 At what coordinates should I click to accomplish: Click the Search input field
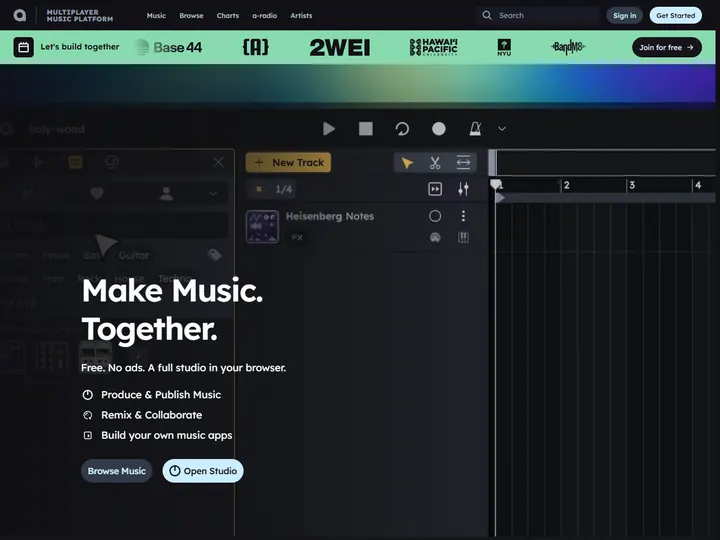[538, 15]
